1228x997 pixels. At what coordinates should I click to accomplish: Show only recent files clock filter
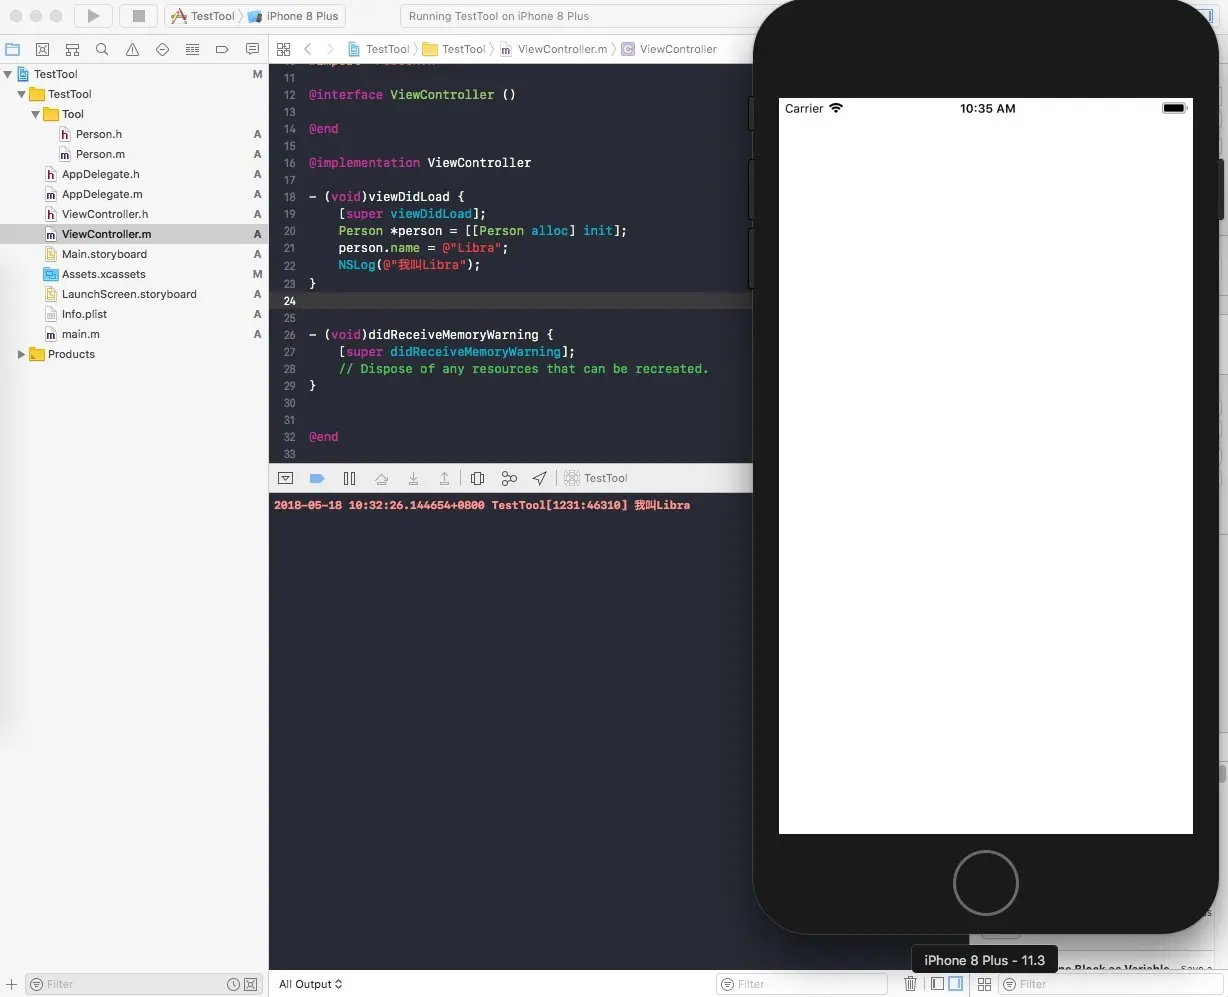click(x=233, y=984)
